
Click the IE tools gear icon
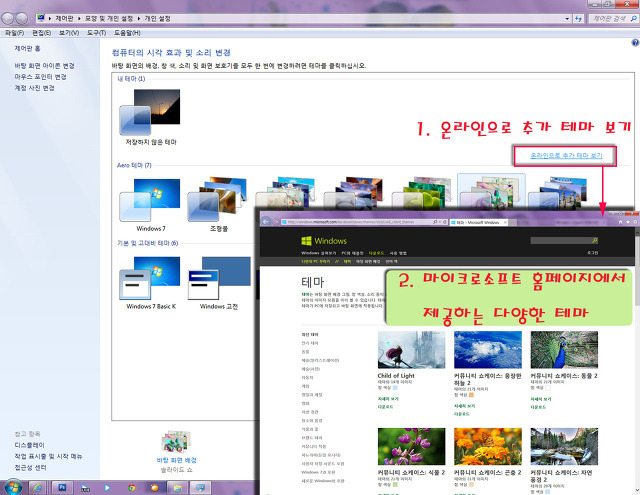pos(635,222)
